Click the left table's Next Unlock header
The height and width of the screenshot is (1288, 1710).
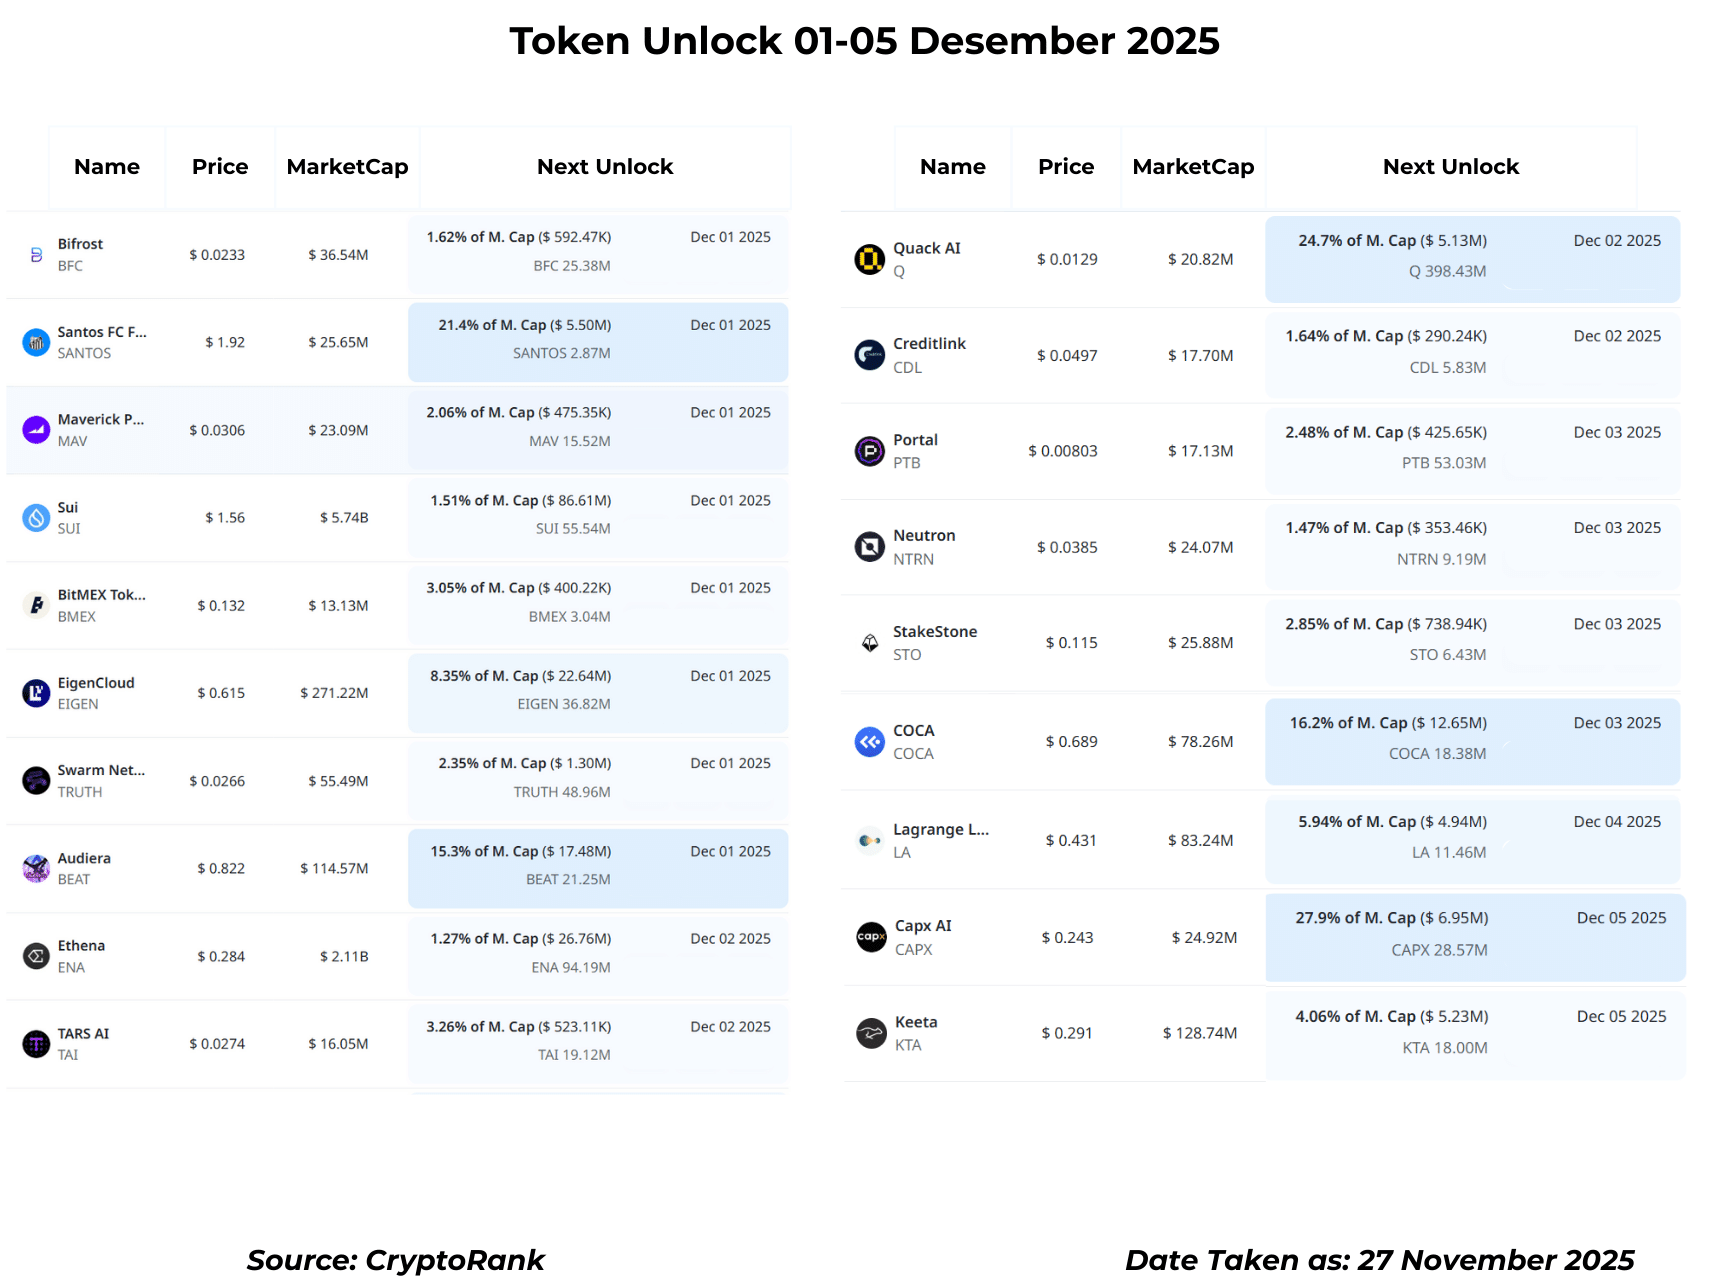[x=605, y=167]
